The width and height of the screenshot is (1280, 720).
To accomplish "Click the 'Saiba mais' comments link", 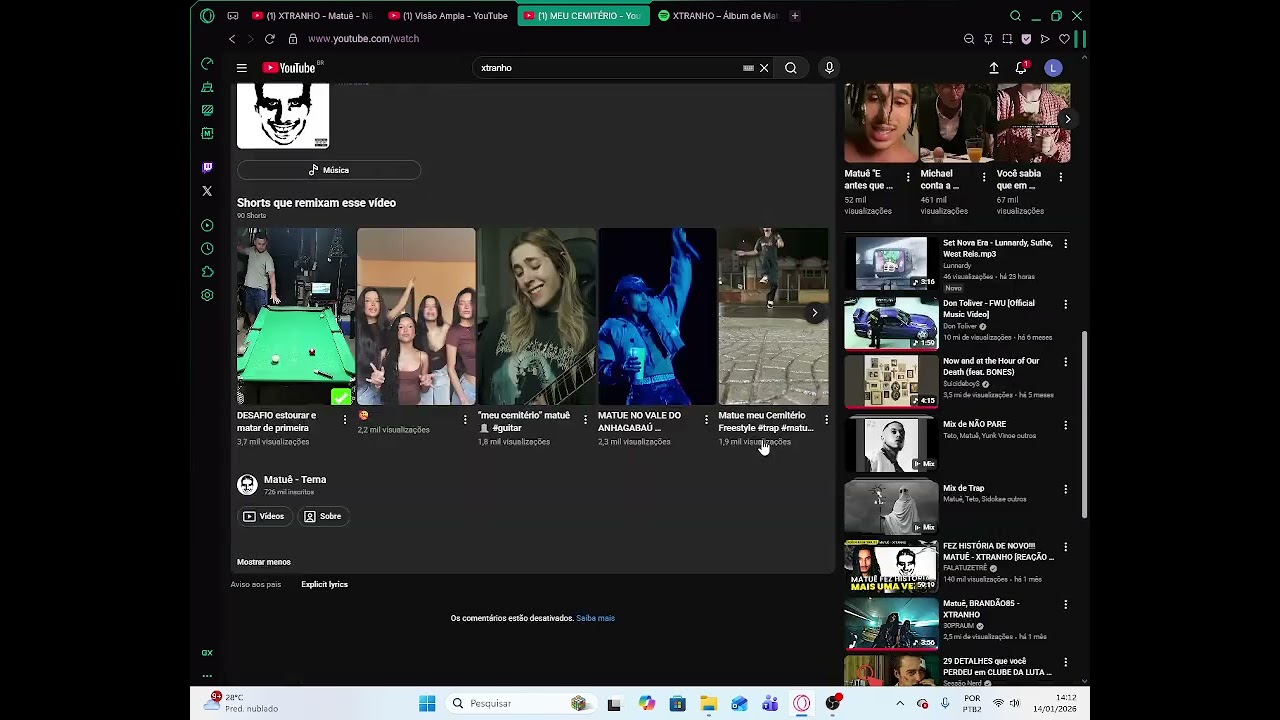I will pos(595,618).
